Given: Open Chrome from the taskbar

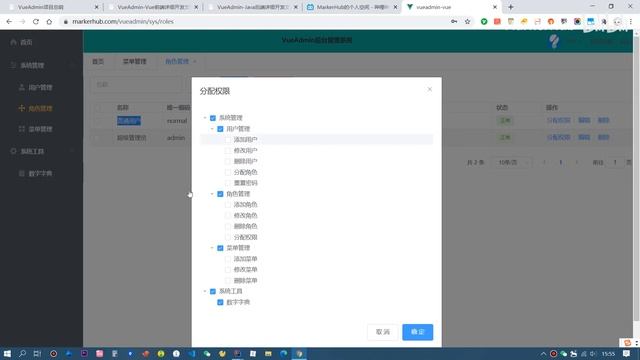Looking at the screenshot, I should [299, 353].
